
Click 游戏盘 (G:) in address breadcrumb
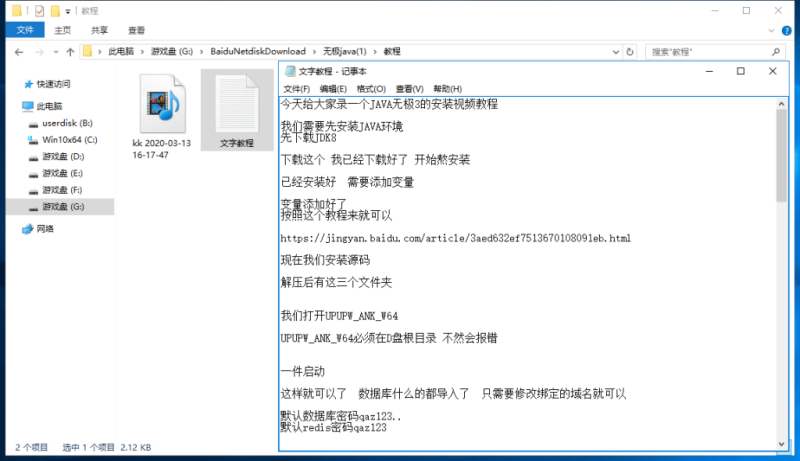[x=172, y=52]
